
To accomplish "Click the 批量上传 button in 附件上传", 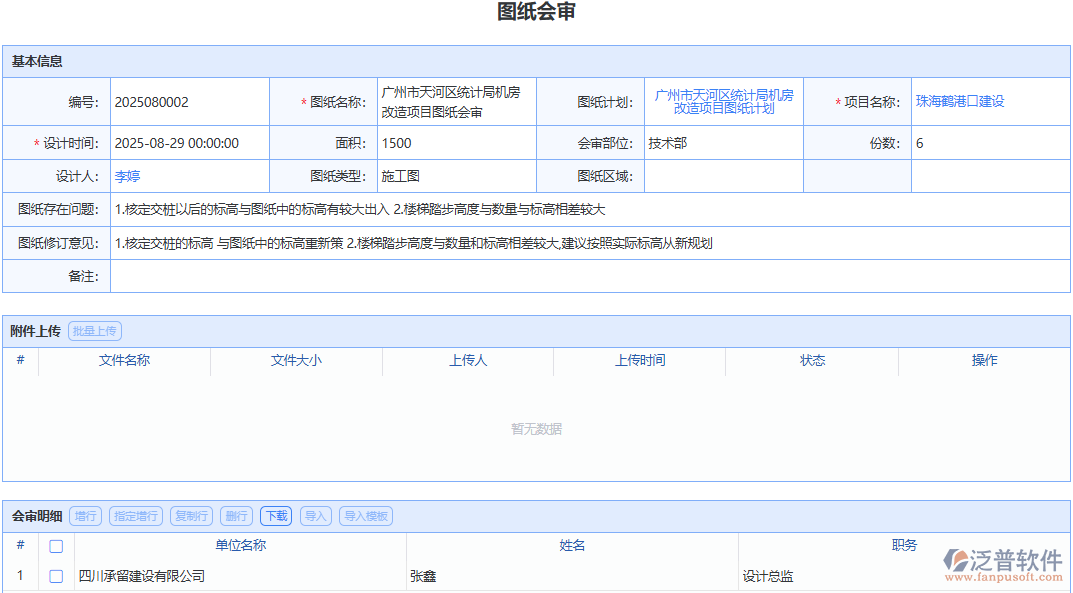I will (x=94, y=331).
